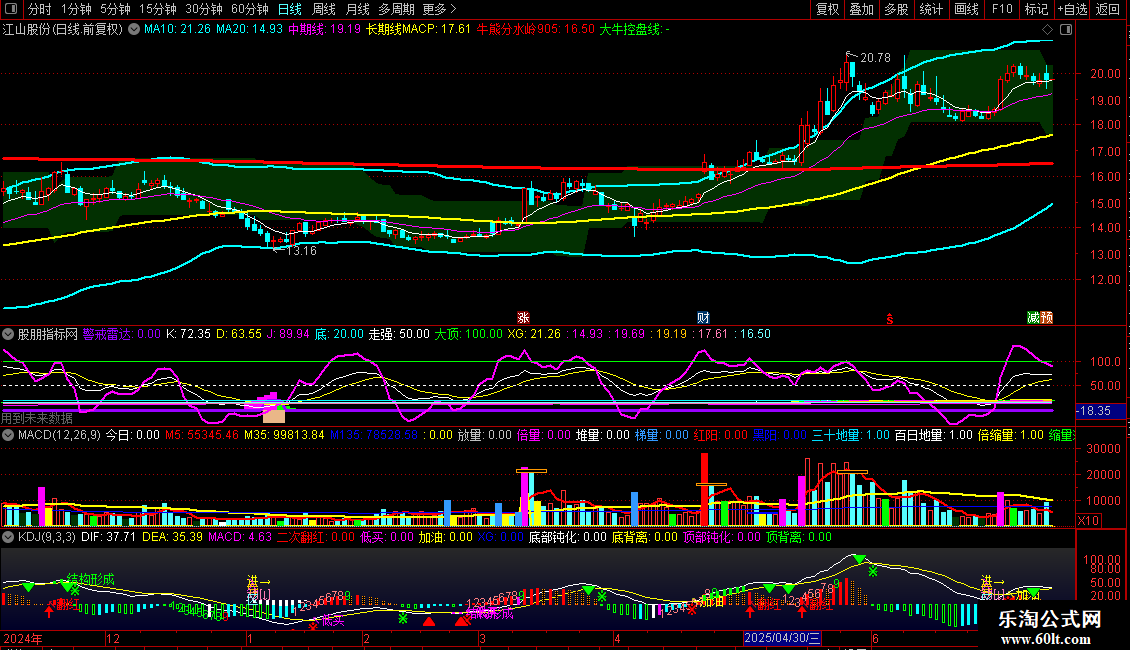Click the 大牛控盘线 label

(x=634, y=30)
